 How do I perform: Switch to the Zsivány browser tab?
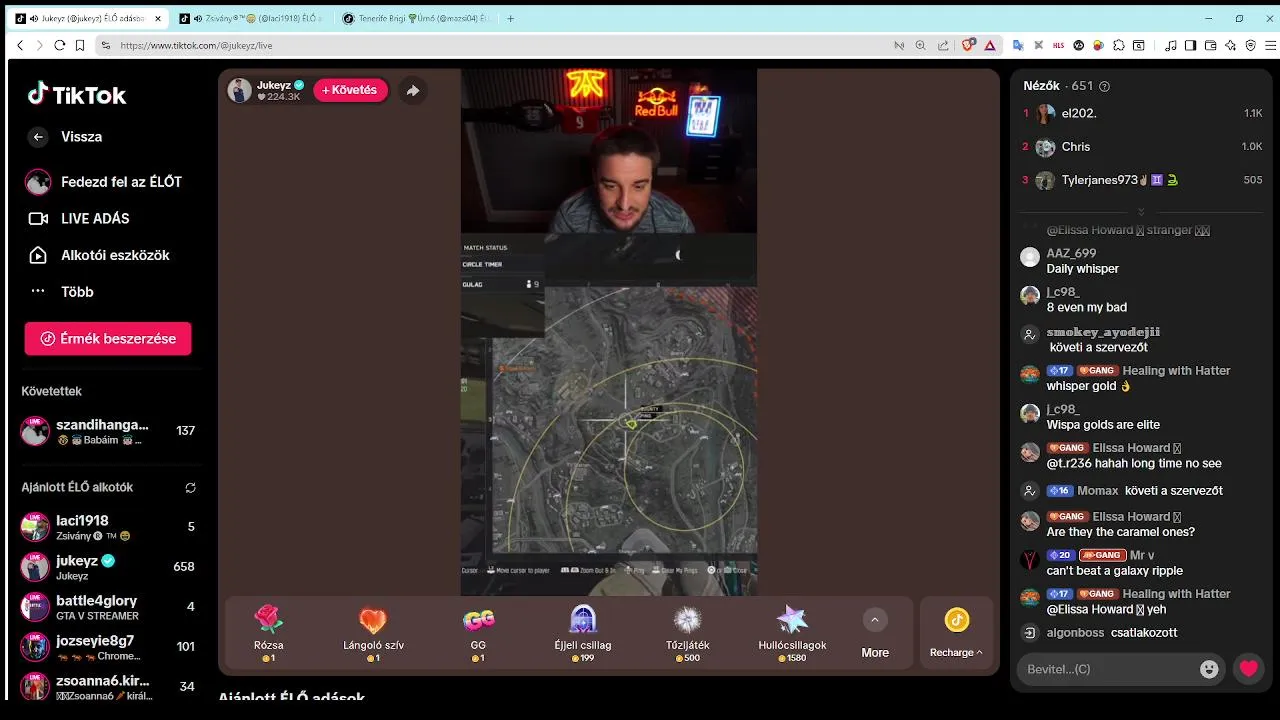coord(249,18)
